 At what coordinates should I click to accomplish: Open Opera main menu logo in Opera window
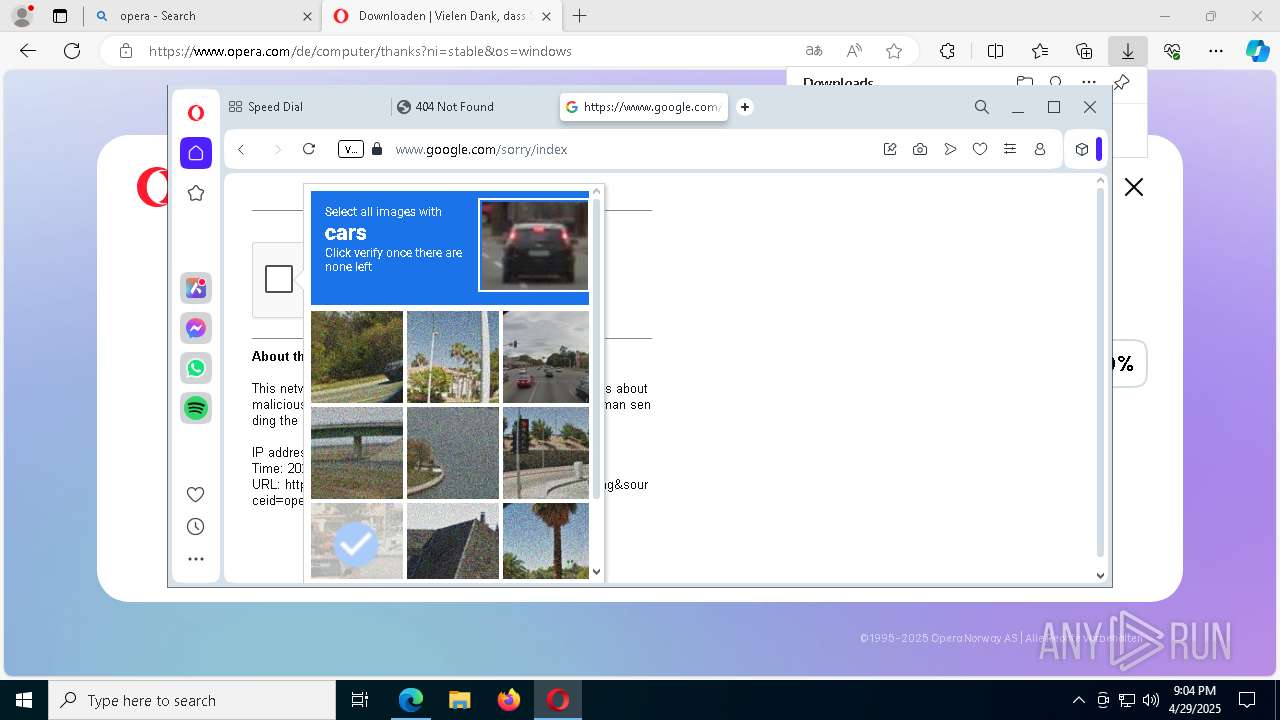pyautogui.click(x=196, y=113)
